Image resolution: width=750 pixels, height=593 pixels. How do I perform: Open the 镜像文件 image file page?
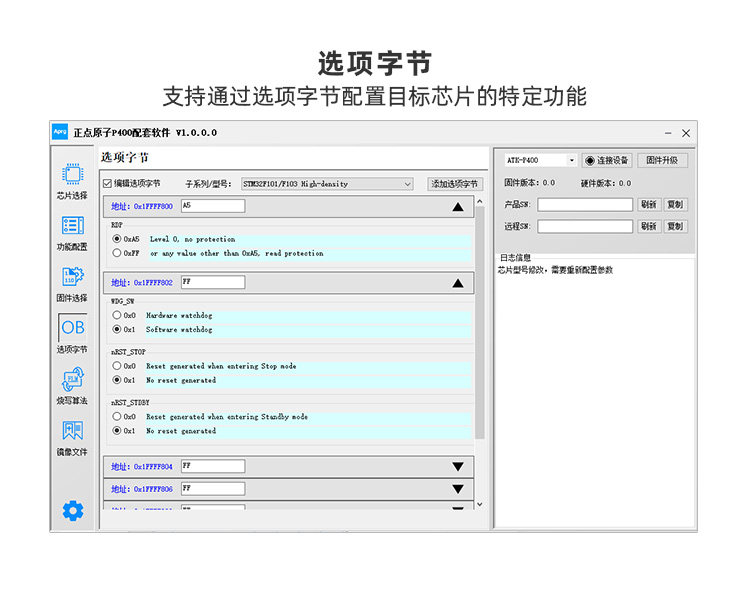pyautogui.click(x=72, y=438)
